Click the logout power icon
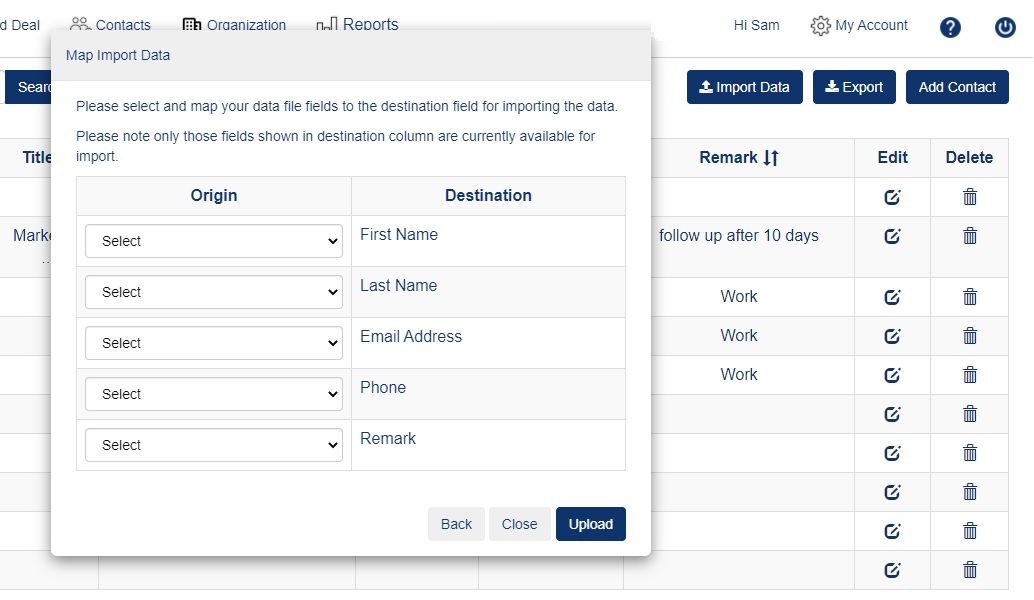This screenshot has height=600, width=1034. click(x=1004, y=27)
